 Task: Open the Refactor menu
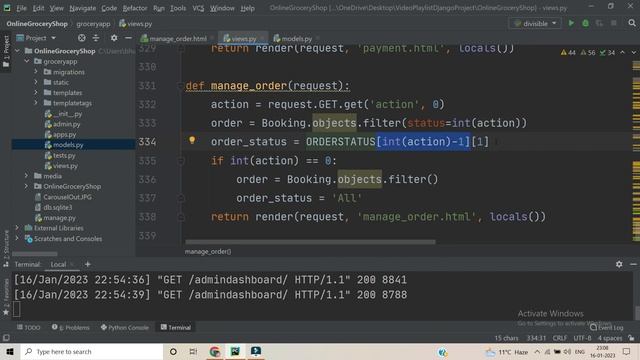[135, 8]
